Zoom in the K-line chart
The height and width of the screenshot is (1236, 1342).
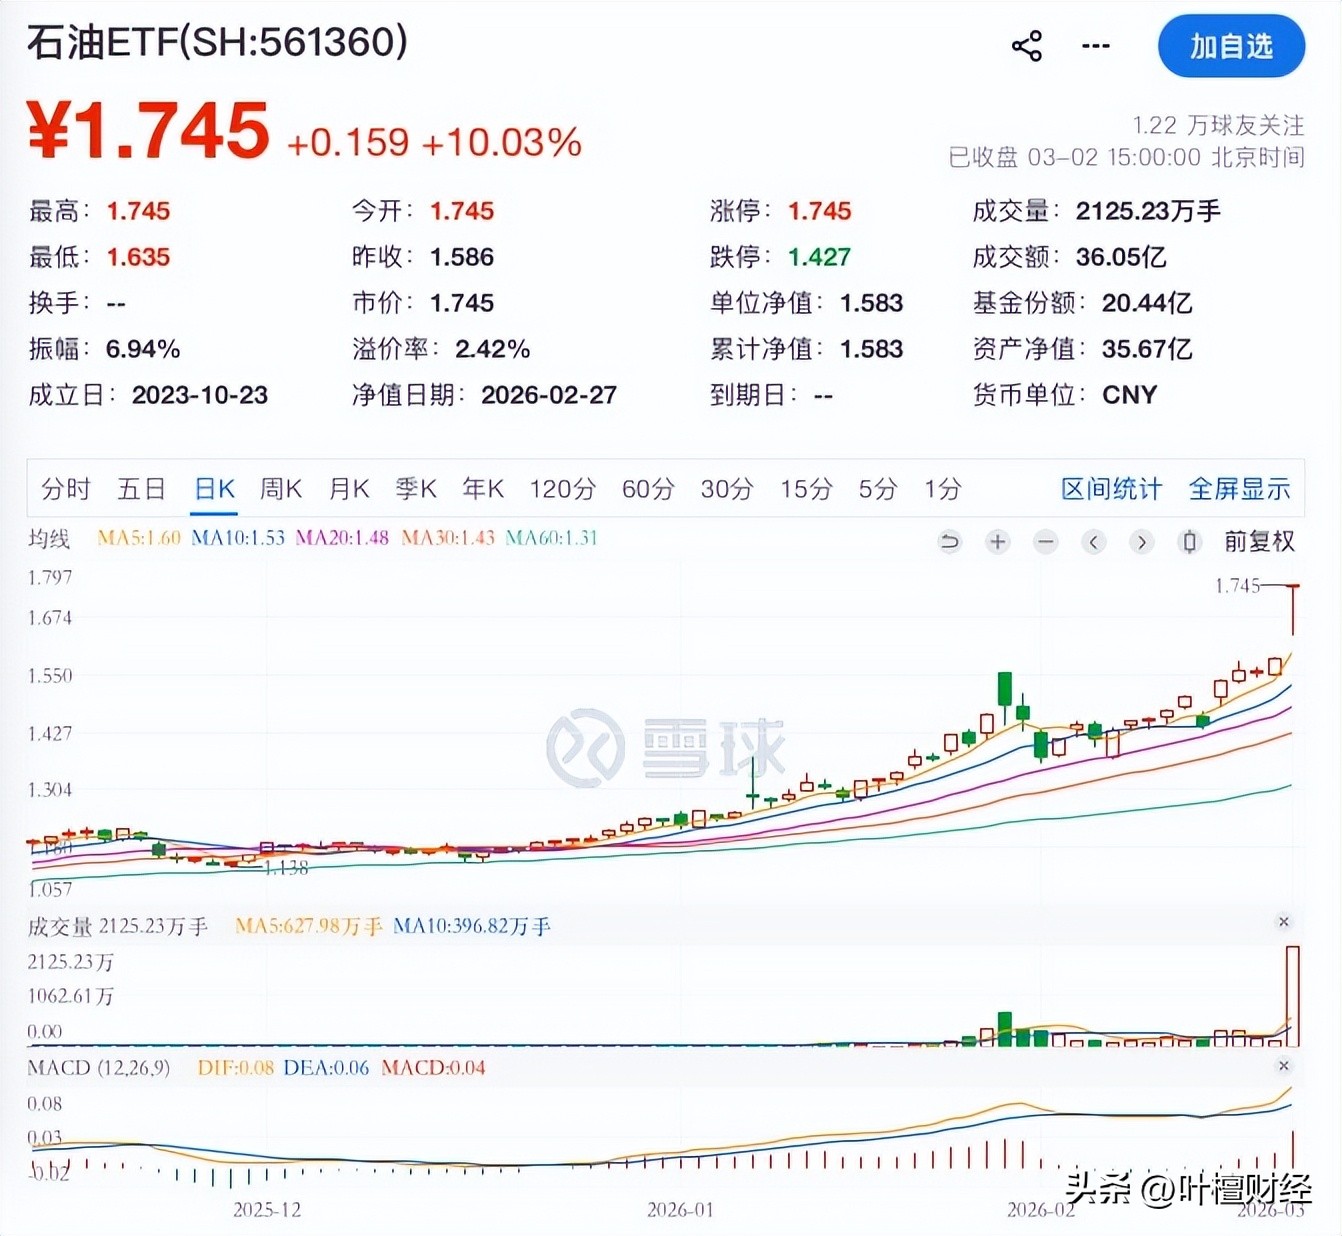(997, 542)
